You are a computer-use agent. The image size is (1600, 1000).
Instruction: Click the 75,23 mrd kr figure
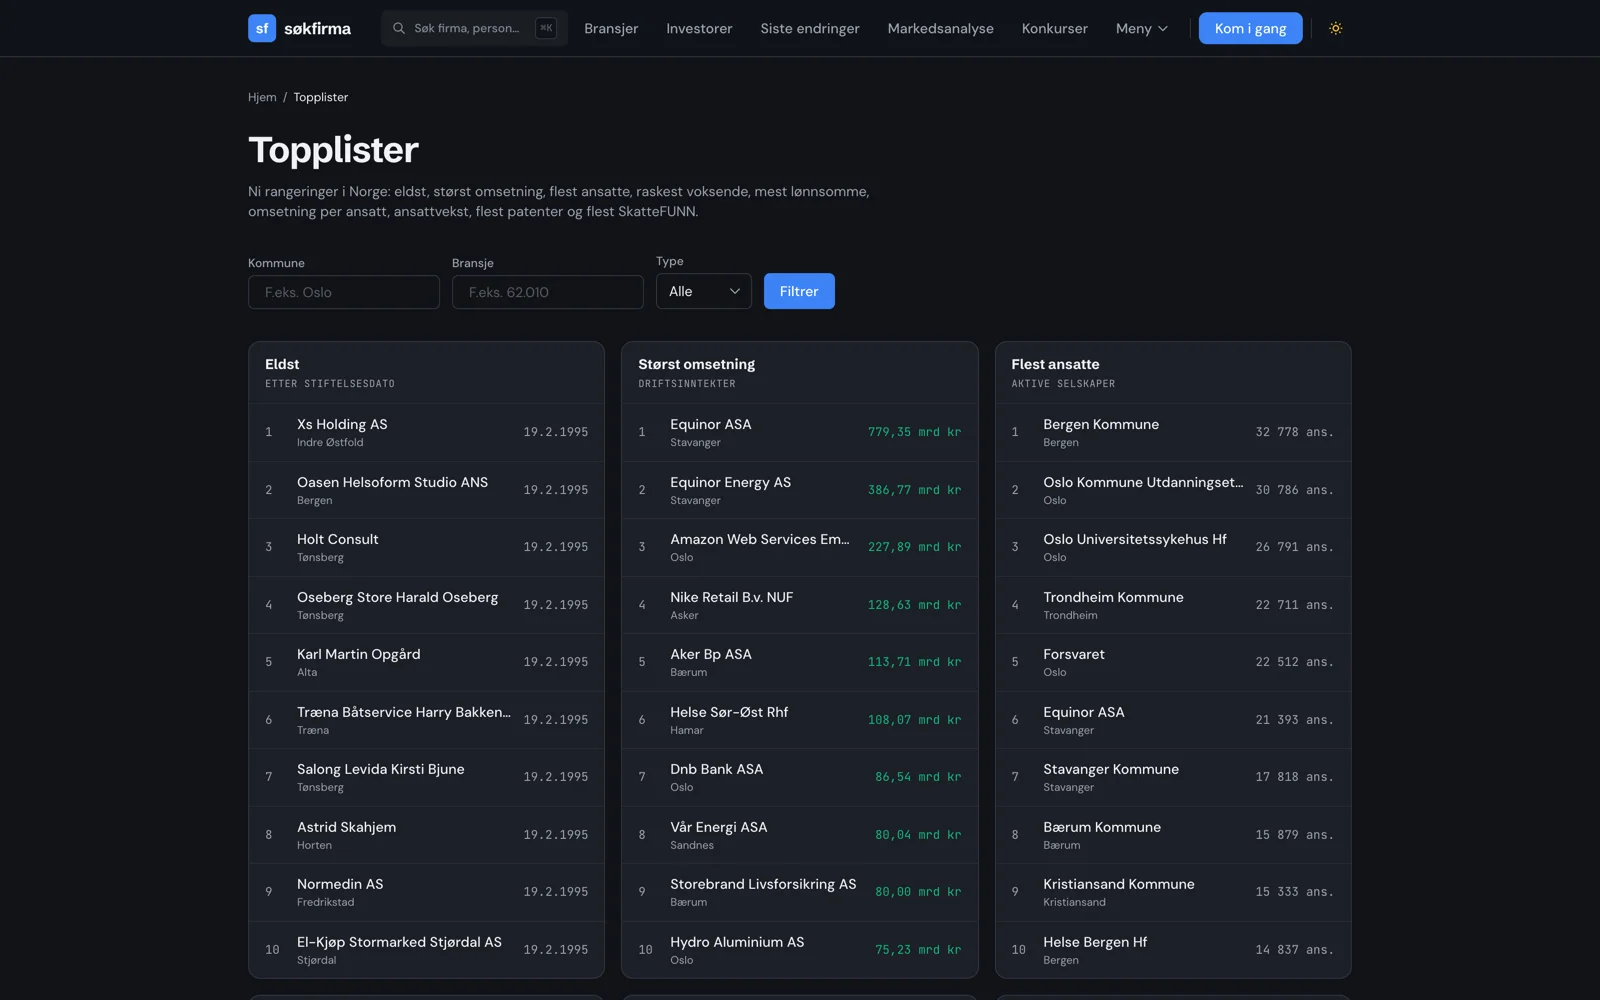point(918,950)
